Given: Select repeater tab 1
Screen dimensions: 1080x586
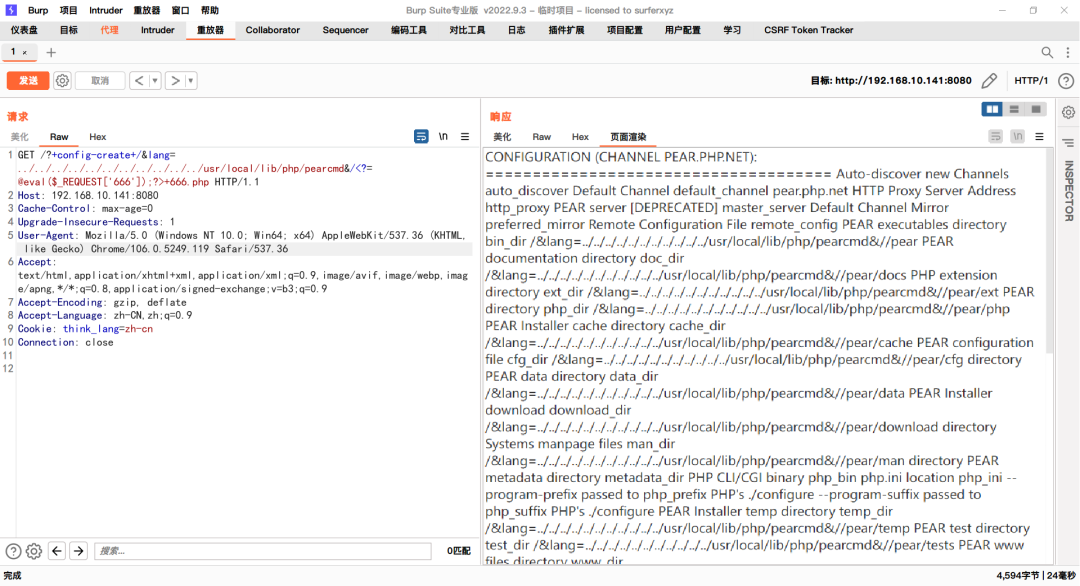Looking at the screenshot, I should pyautogui.click(x=13, y=52).
